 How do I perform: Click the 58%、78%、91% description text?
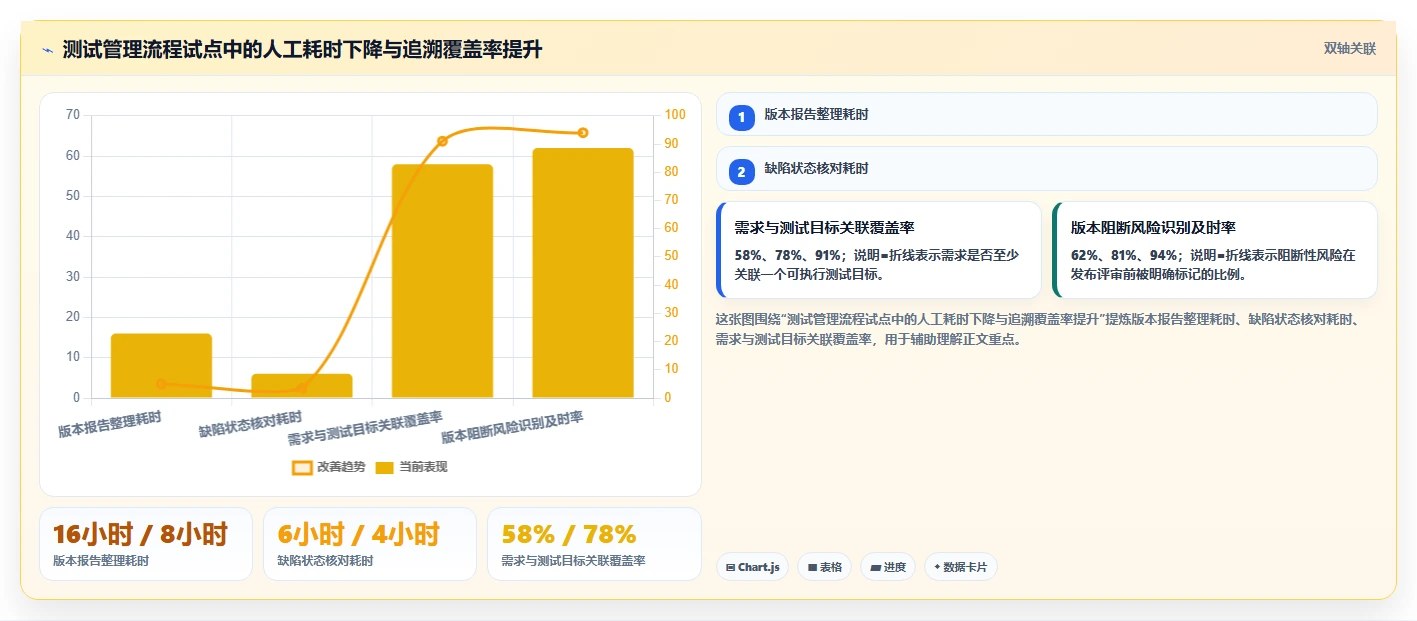click(x=877, y=265)
